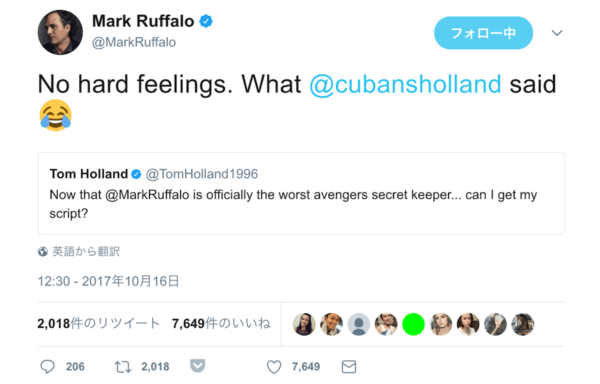
Task: Click the reply speech bubble icon
Action: coord(47,366)
